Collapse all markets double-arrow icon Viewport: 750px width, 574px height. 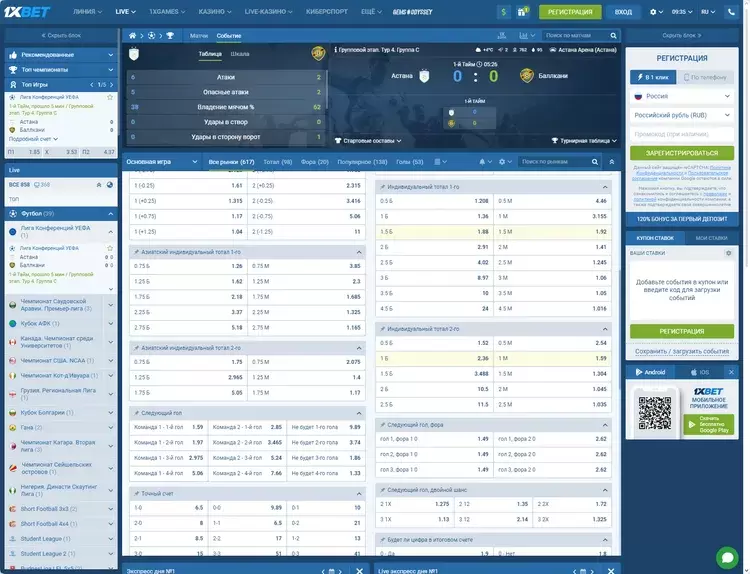point(611,162)
